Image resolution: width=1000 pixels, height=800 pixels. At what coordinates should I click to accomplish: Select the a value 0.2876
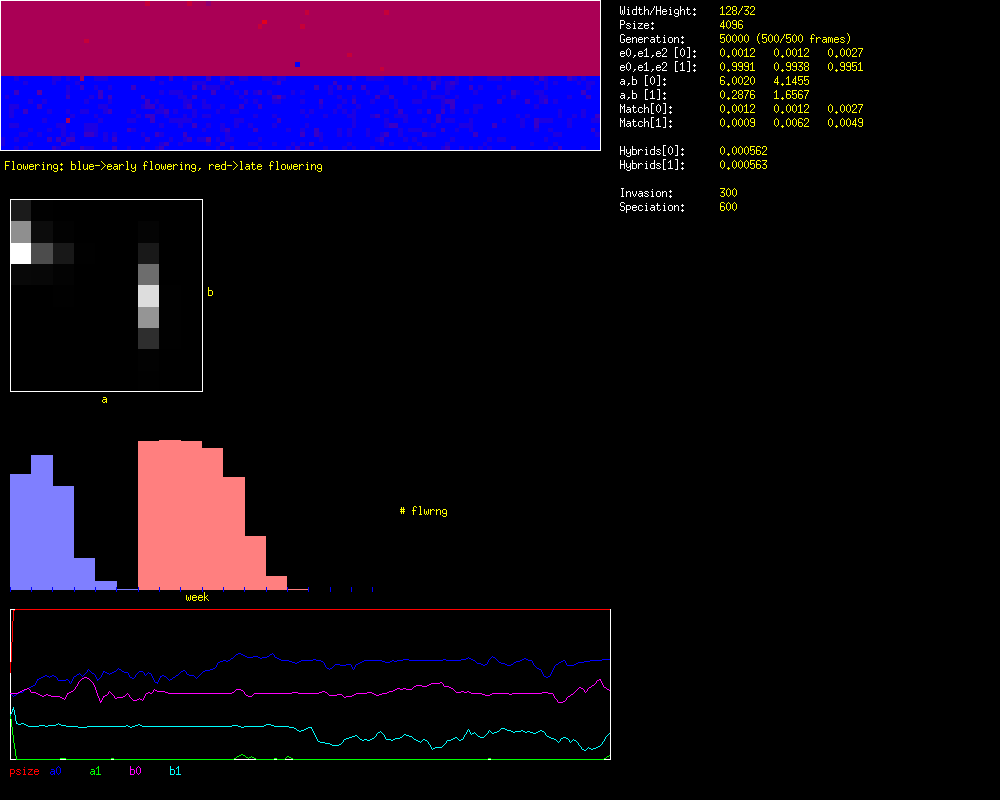[x=737, y=96]
